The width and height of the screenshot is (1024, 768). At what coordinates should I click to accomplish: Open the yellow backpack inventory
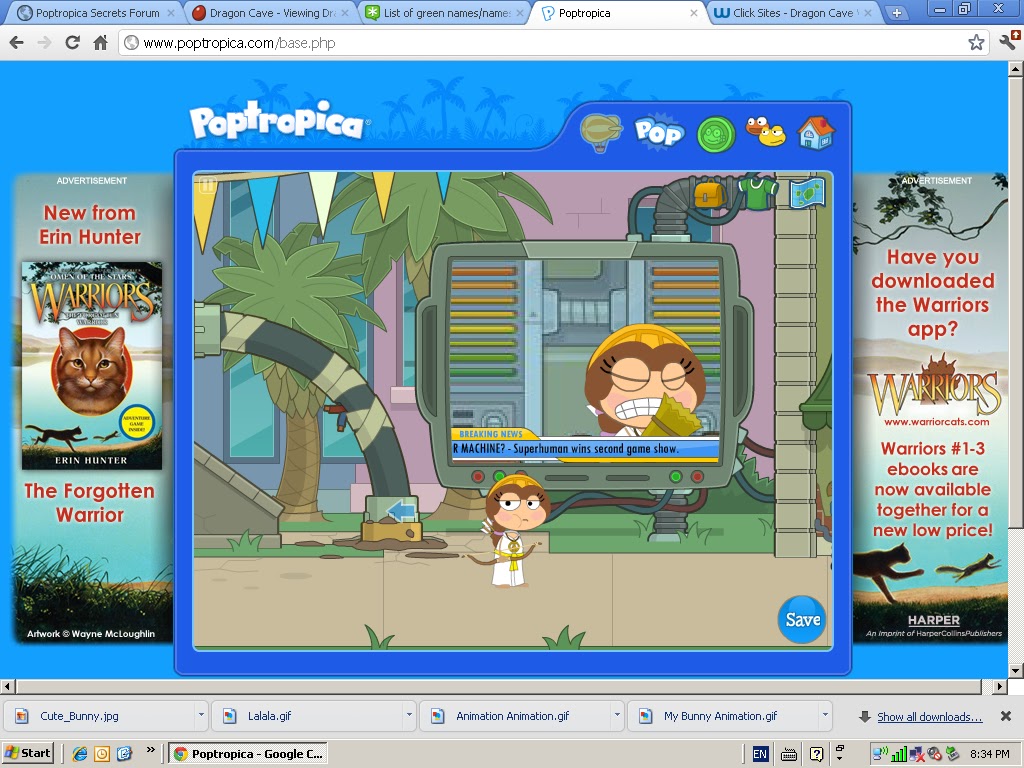(x=709, y=194)
